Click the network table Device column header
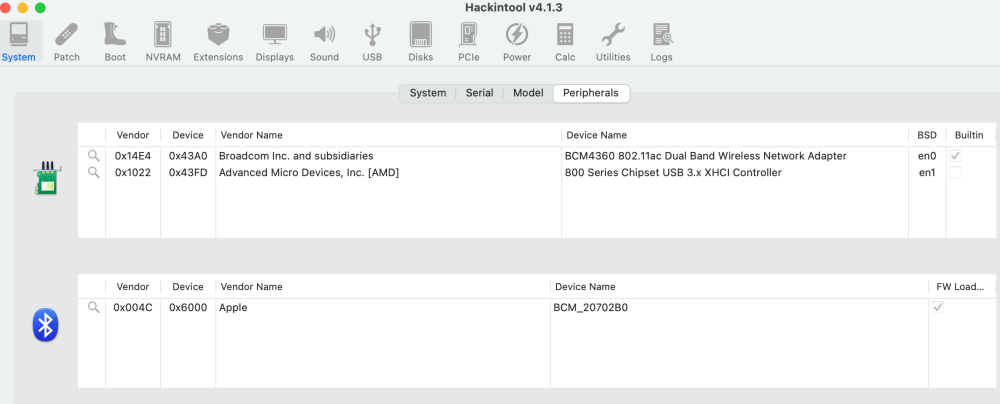The height and width of the screenshot is (404, 1000). tap(188, 135)
